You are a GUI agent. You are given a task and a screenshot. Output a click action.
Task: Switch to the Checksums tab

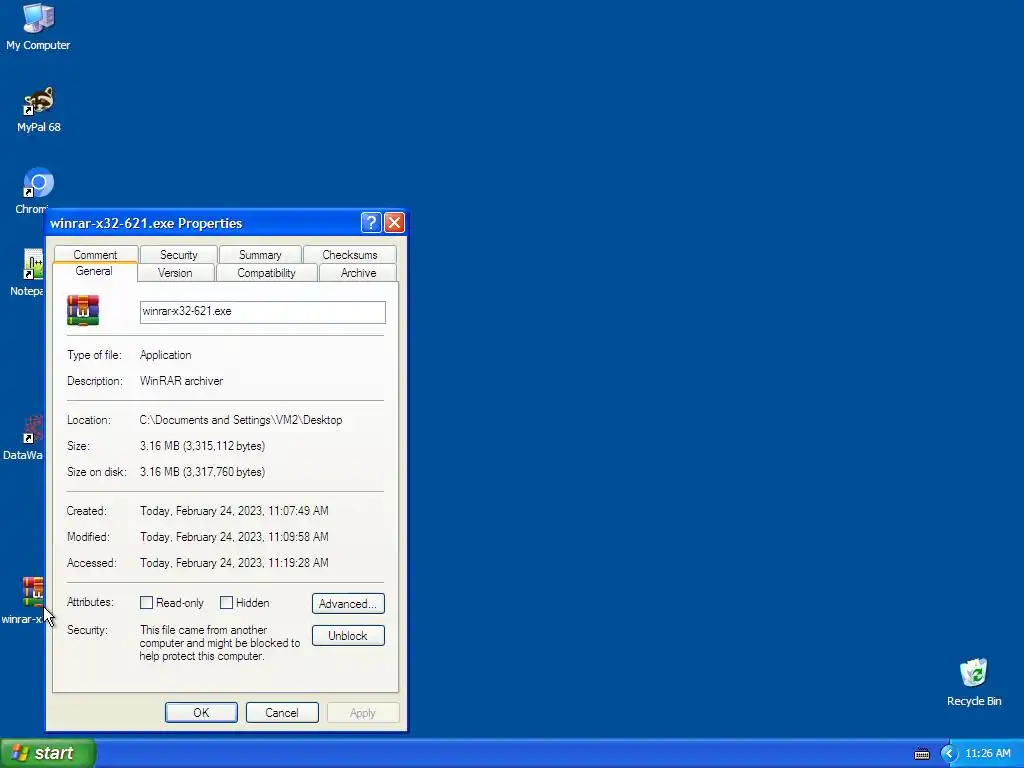[x=349, y=255]
